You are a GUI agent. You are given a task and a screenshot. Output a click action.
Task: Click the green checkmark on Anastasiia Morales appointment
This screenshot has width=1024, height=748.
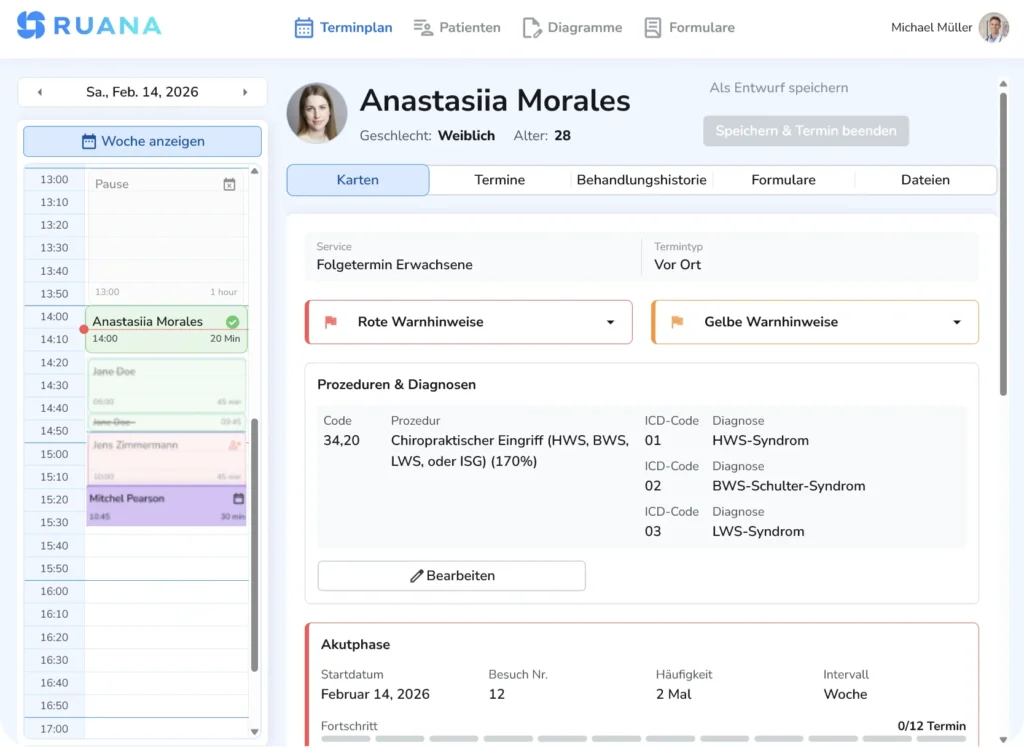[234, 322]
